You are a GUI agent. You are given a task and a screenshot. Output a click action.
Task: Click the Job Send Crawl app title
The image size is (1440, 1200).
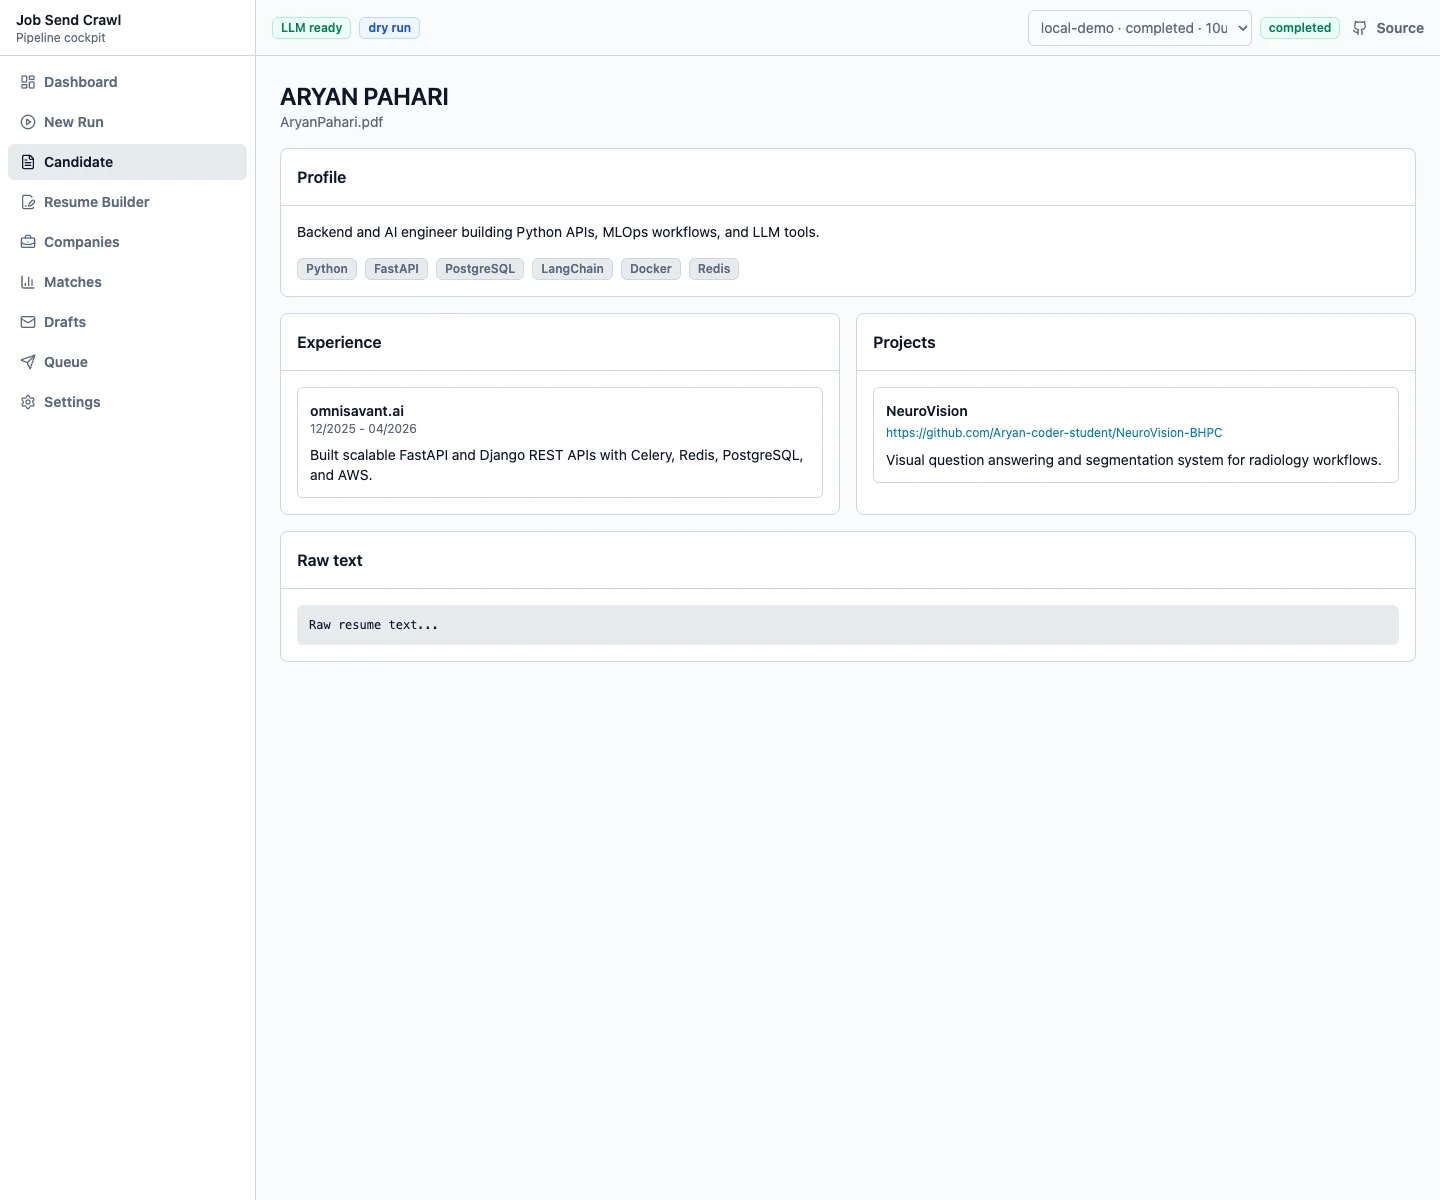pos(68,20)
